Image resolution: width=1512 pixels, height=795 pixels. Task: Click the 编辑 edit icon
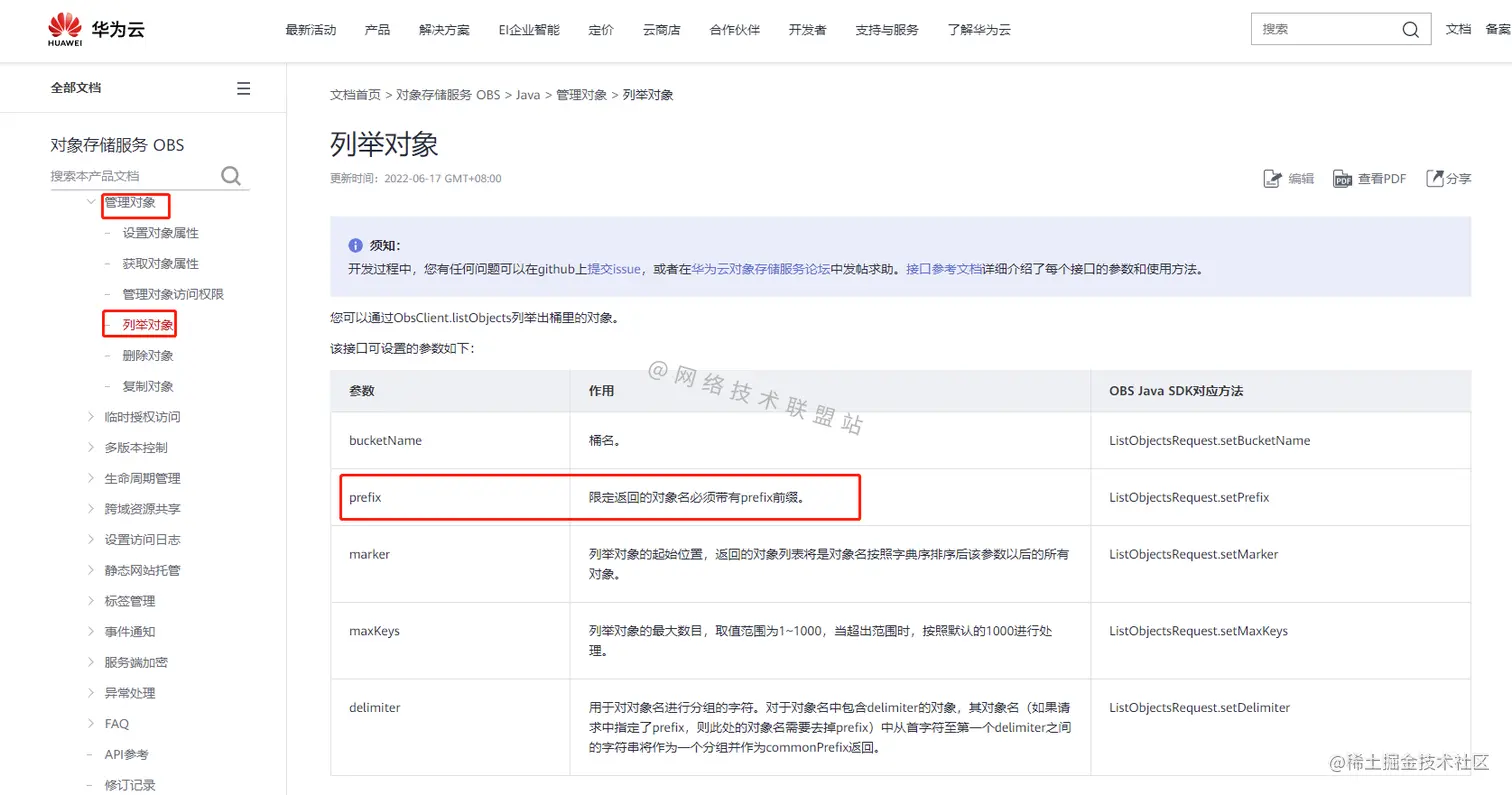(1272, 179)
